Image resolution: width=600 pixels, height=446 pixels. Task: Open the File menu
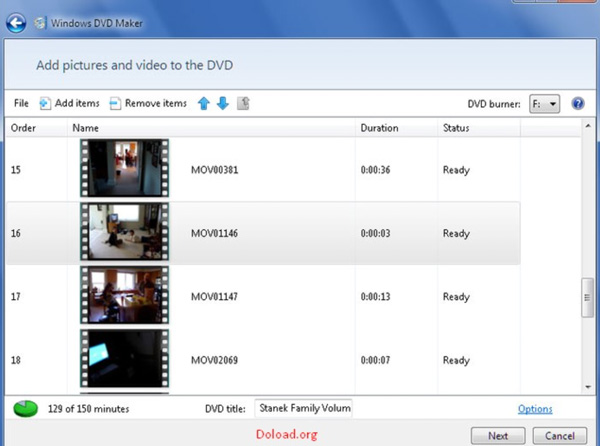(x=21, y=103)
